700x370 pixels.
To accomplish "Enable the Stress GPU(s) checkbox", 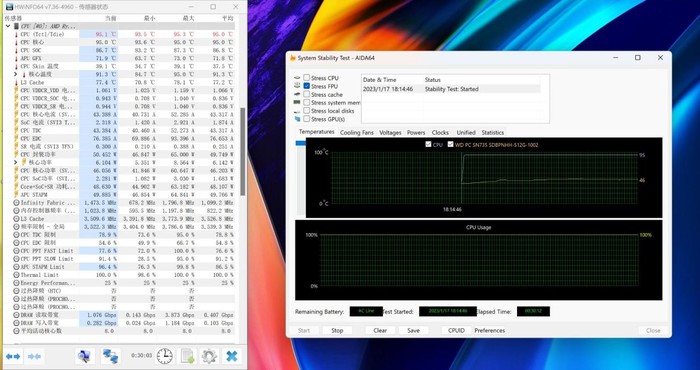I will click(x=307, y=119).
